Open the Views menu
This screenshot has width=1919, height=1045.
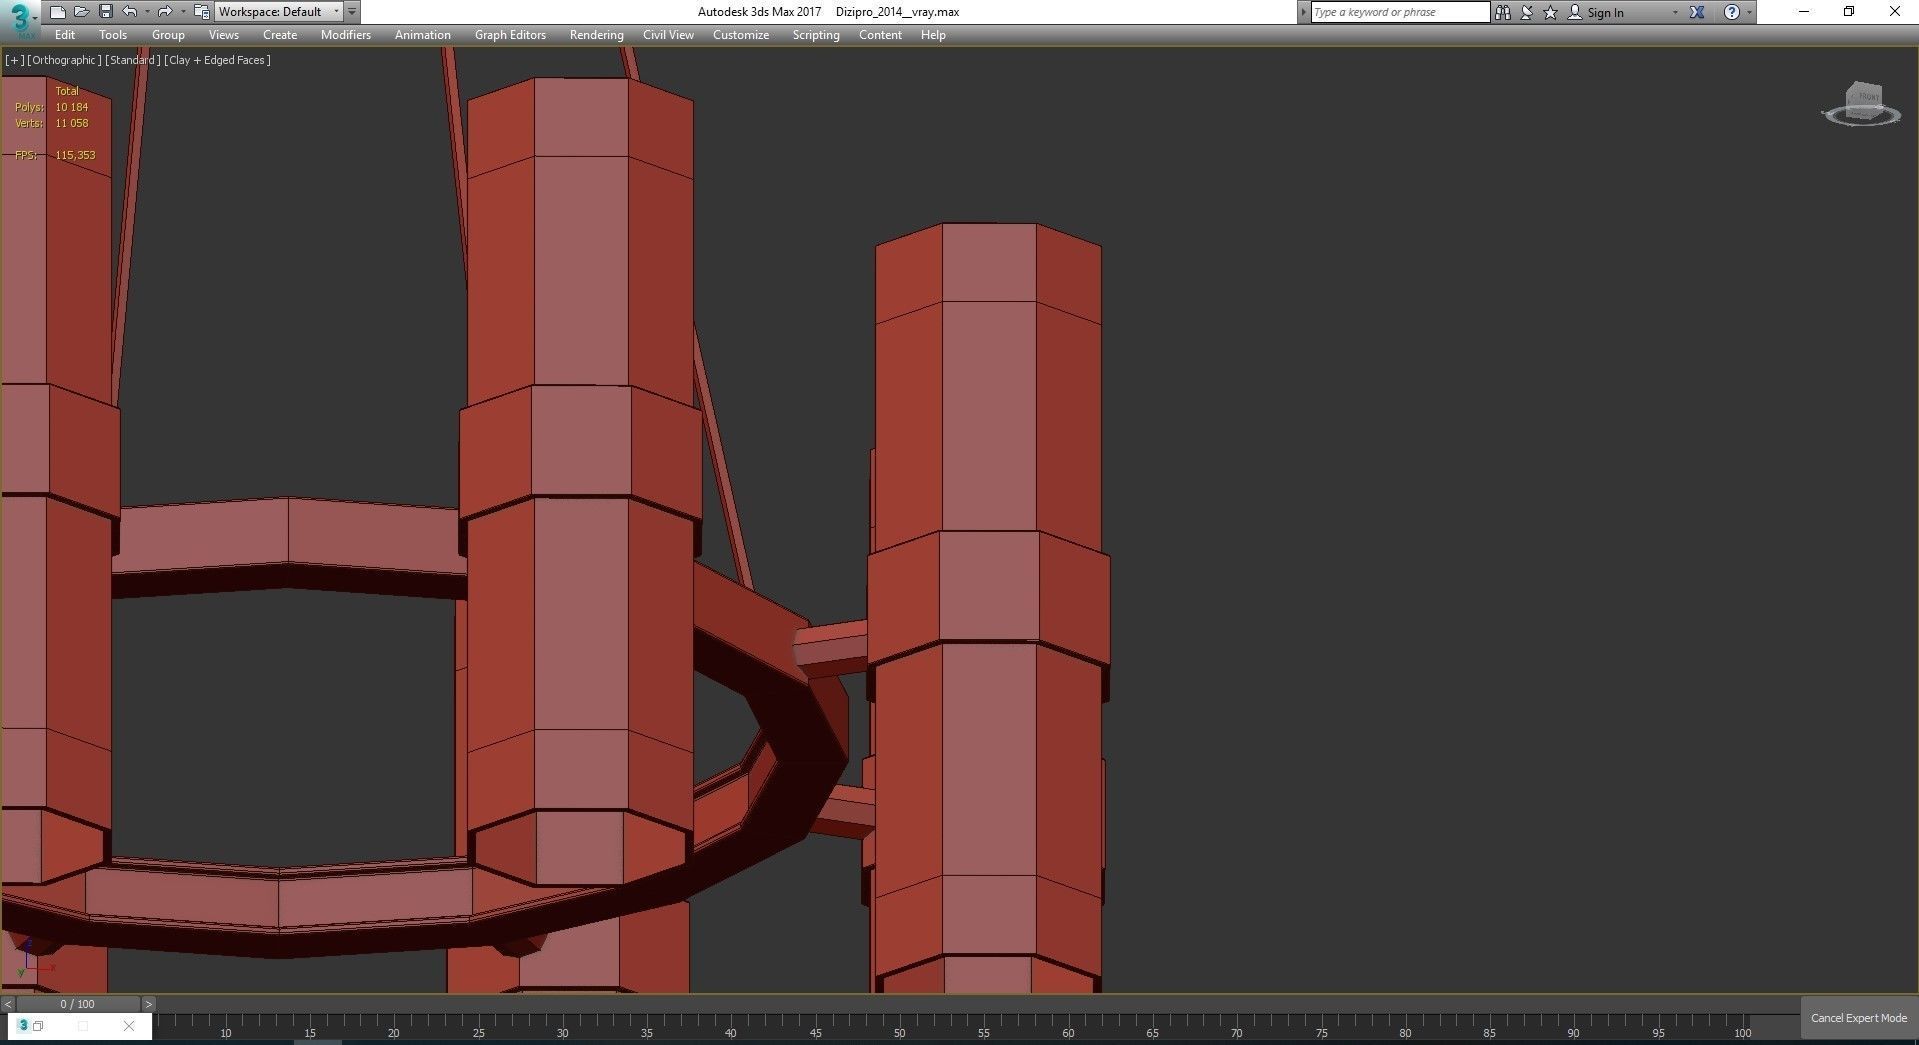[x=224, y=35]
